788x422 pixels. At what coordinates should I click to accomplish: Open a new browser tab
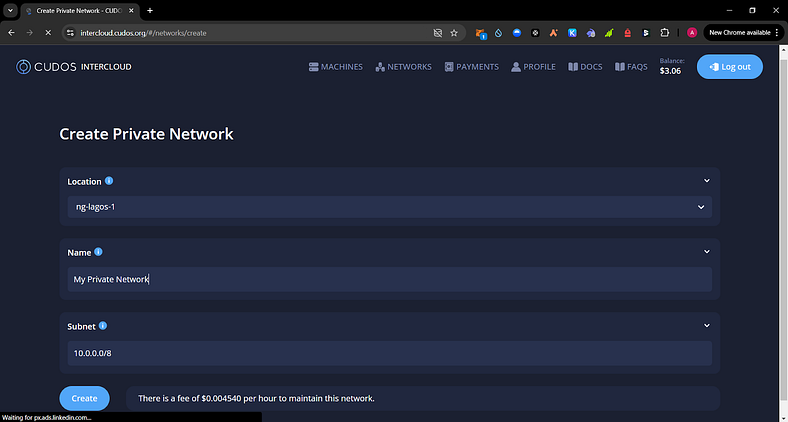tap(150, 11)
